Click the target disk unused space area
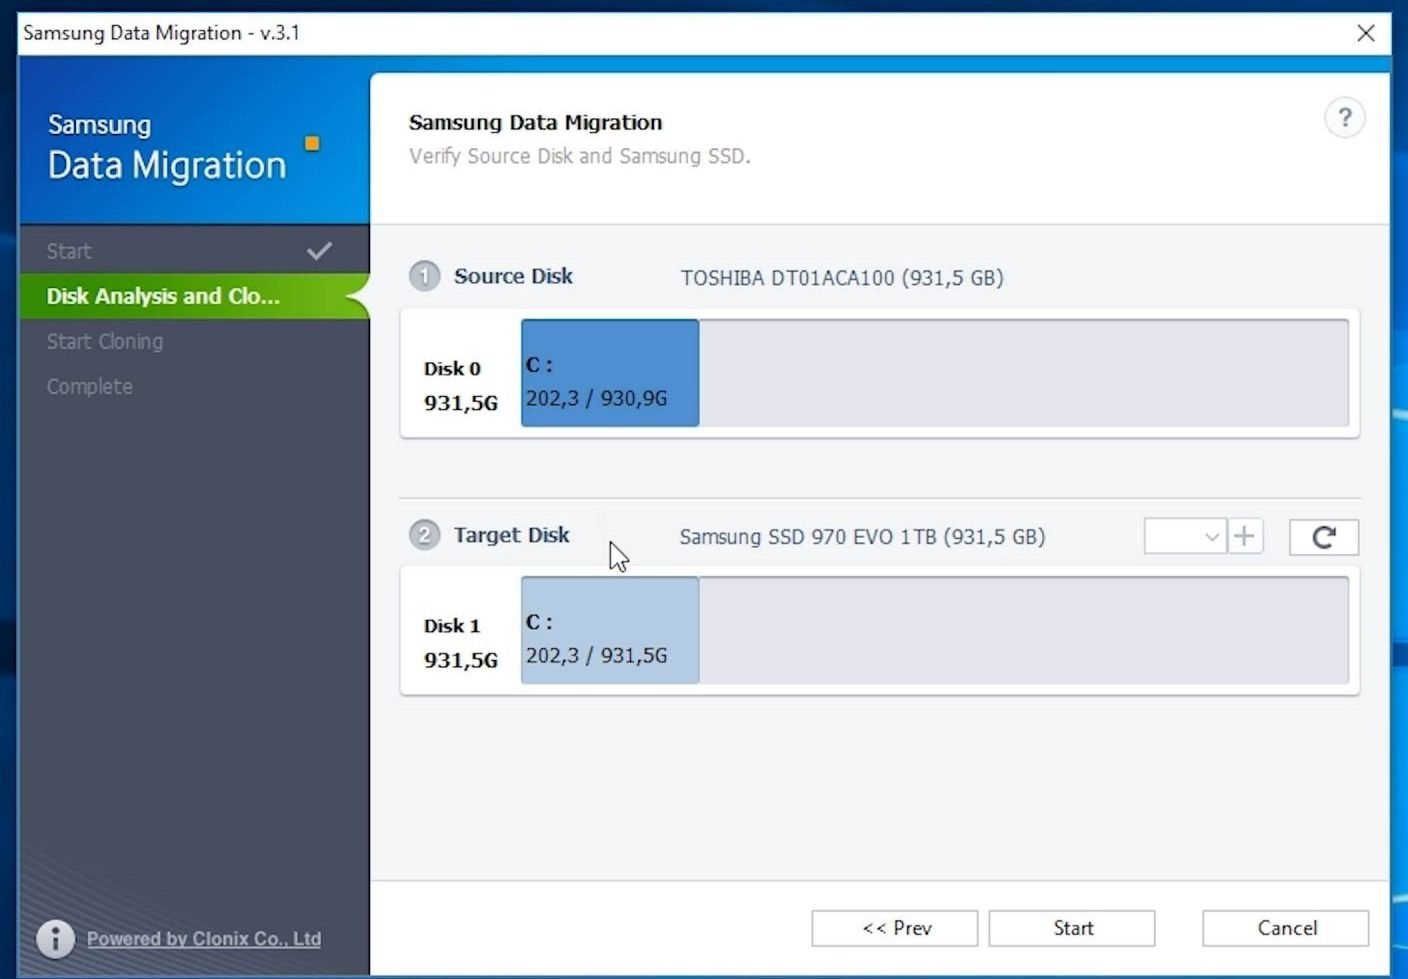This screenshot has height=979, width=1408. click(1024, 630)
